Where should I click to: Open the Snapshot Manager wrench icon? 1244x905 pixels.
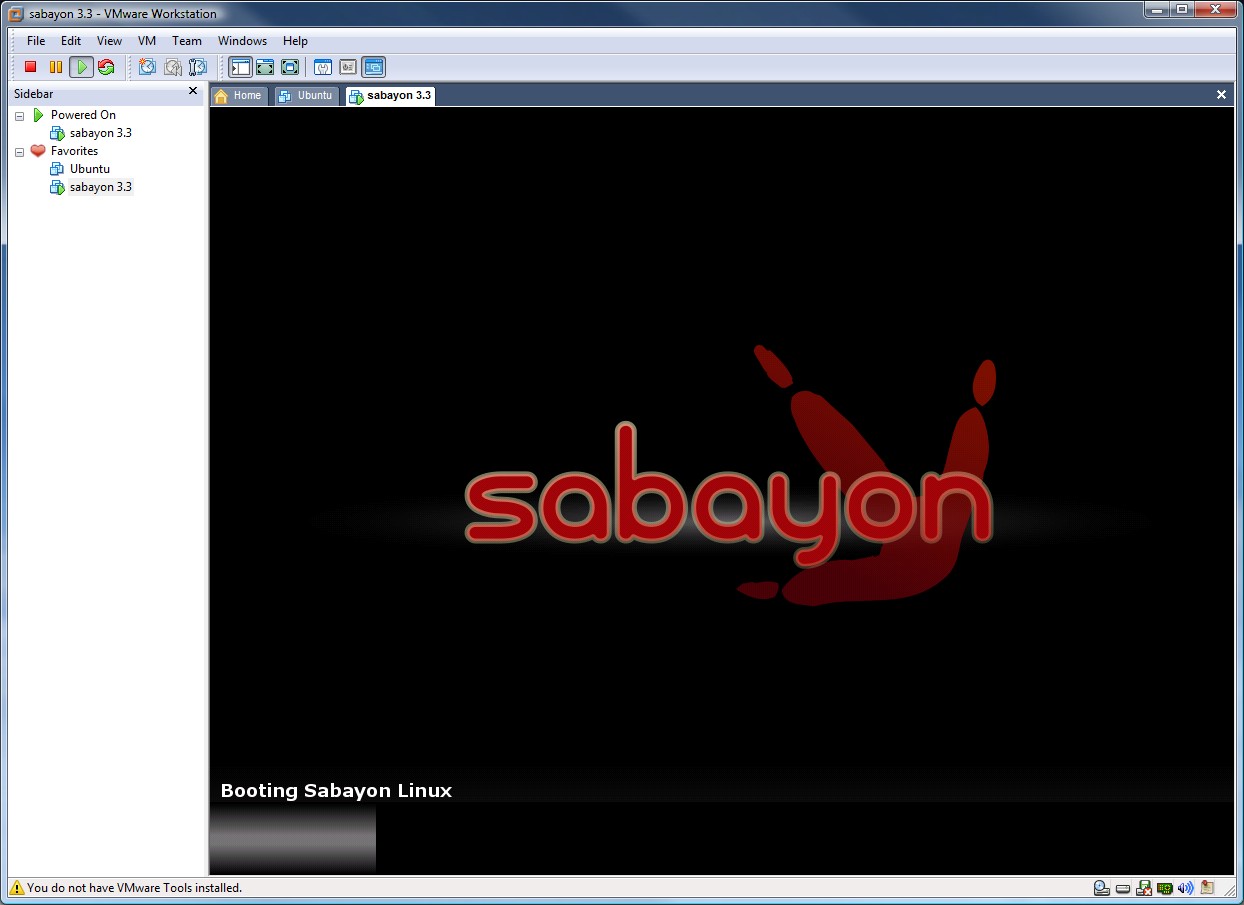coord(198,67)
